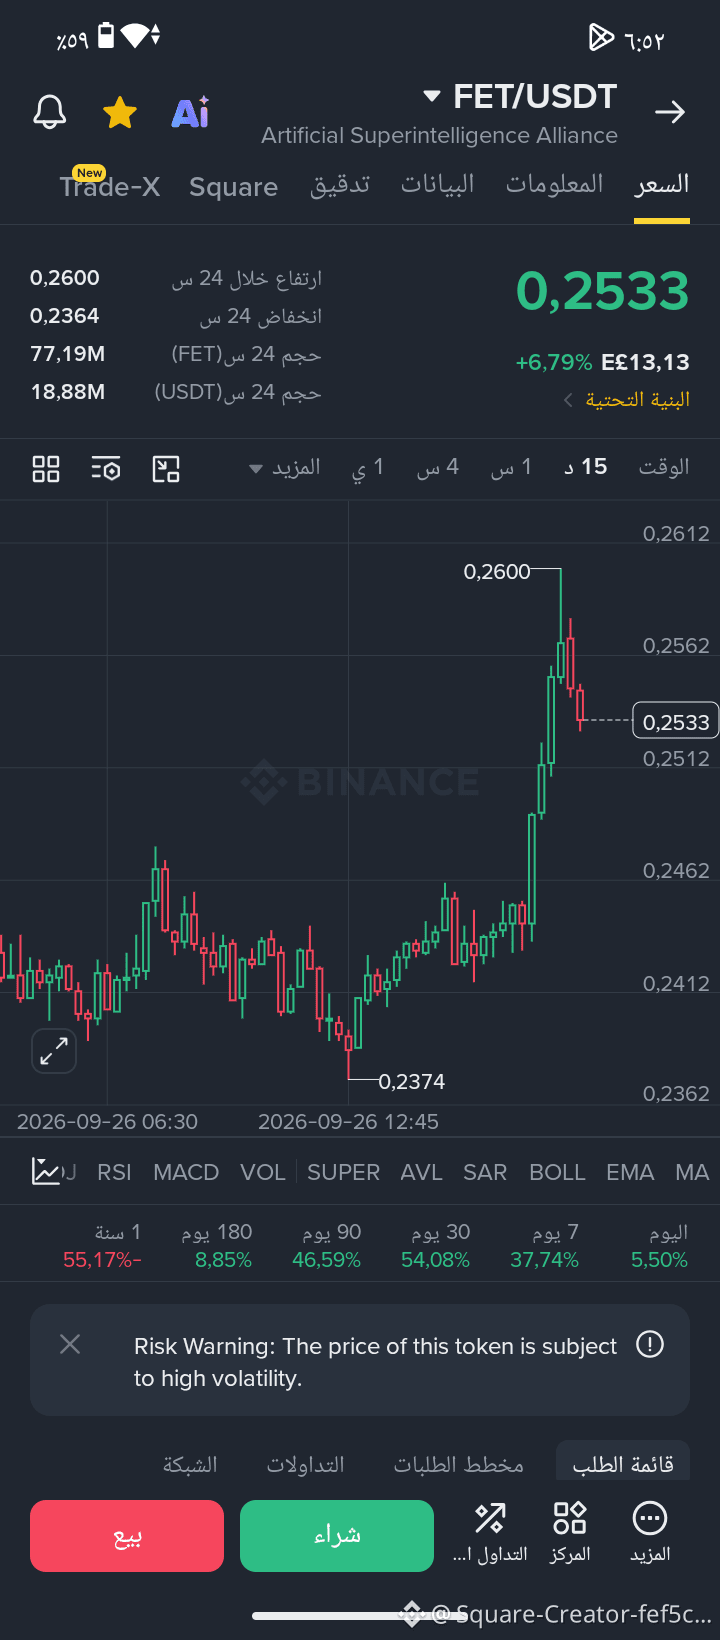
Task: Expand chart to fullscreen
Action: tap(54, 1051)
